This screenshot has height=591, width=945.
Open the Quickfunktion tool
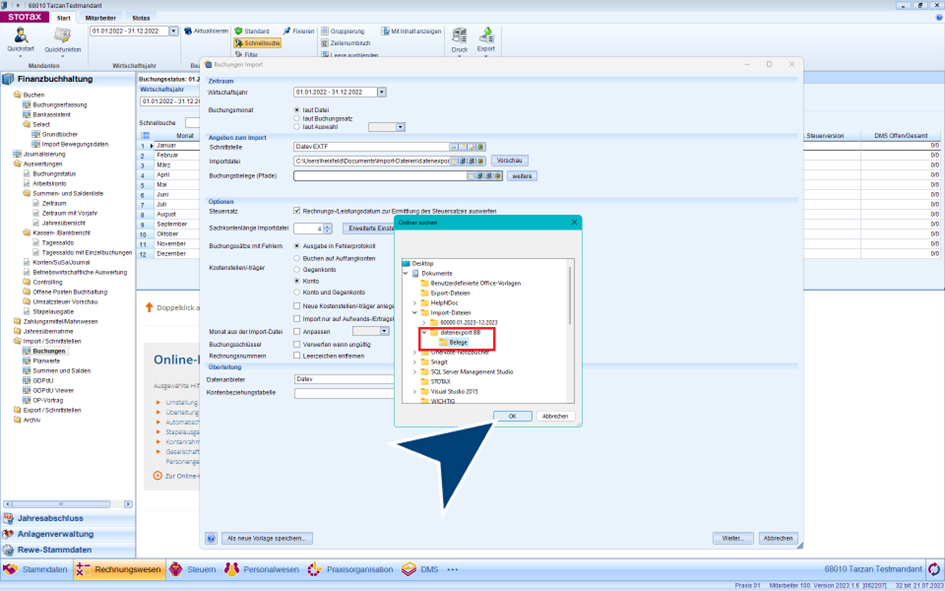(62, 38)
